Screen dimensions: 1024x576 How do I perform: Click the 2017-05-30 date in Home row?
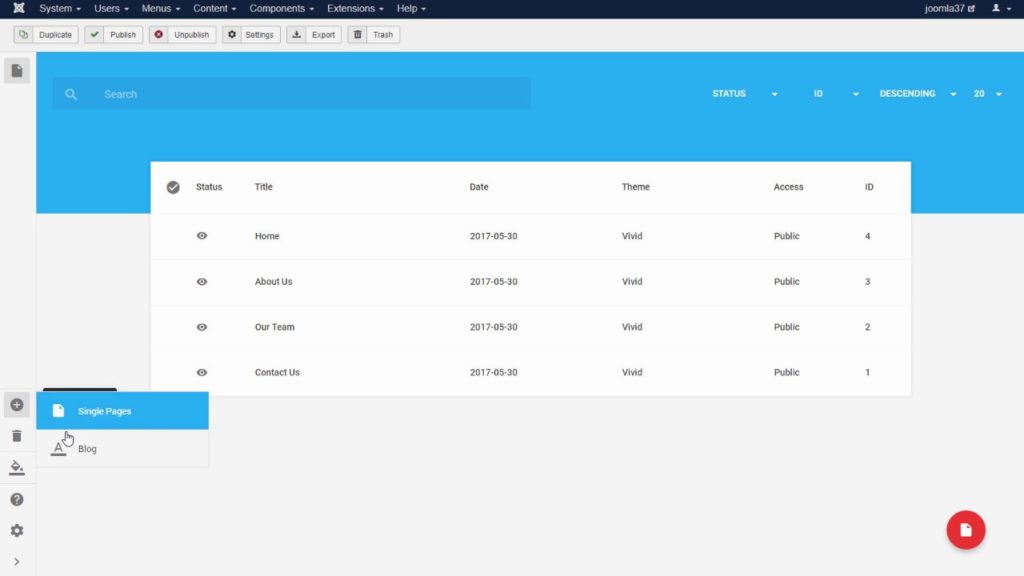pos(494,236)
